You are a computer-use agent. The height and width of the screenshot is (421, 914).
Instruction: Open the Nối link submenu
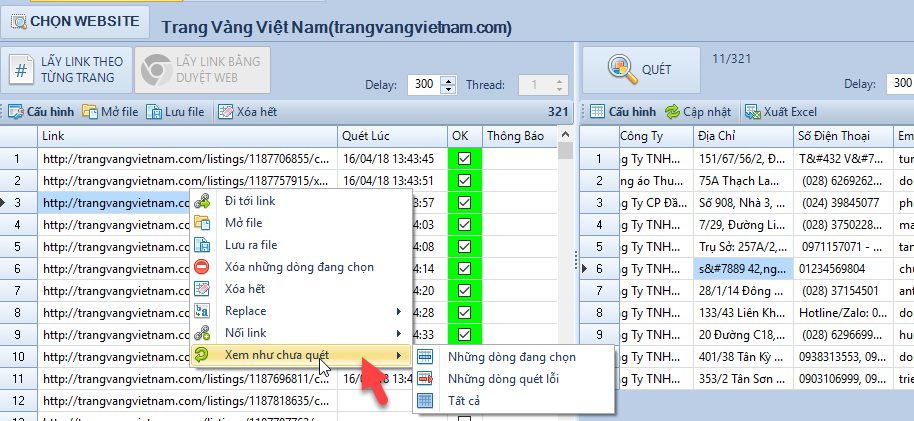pos(301,334)
